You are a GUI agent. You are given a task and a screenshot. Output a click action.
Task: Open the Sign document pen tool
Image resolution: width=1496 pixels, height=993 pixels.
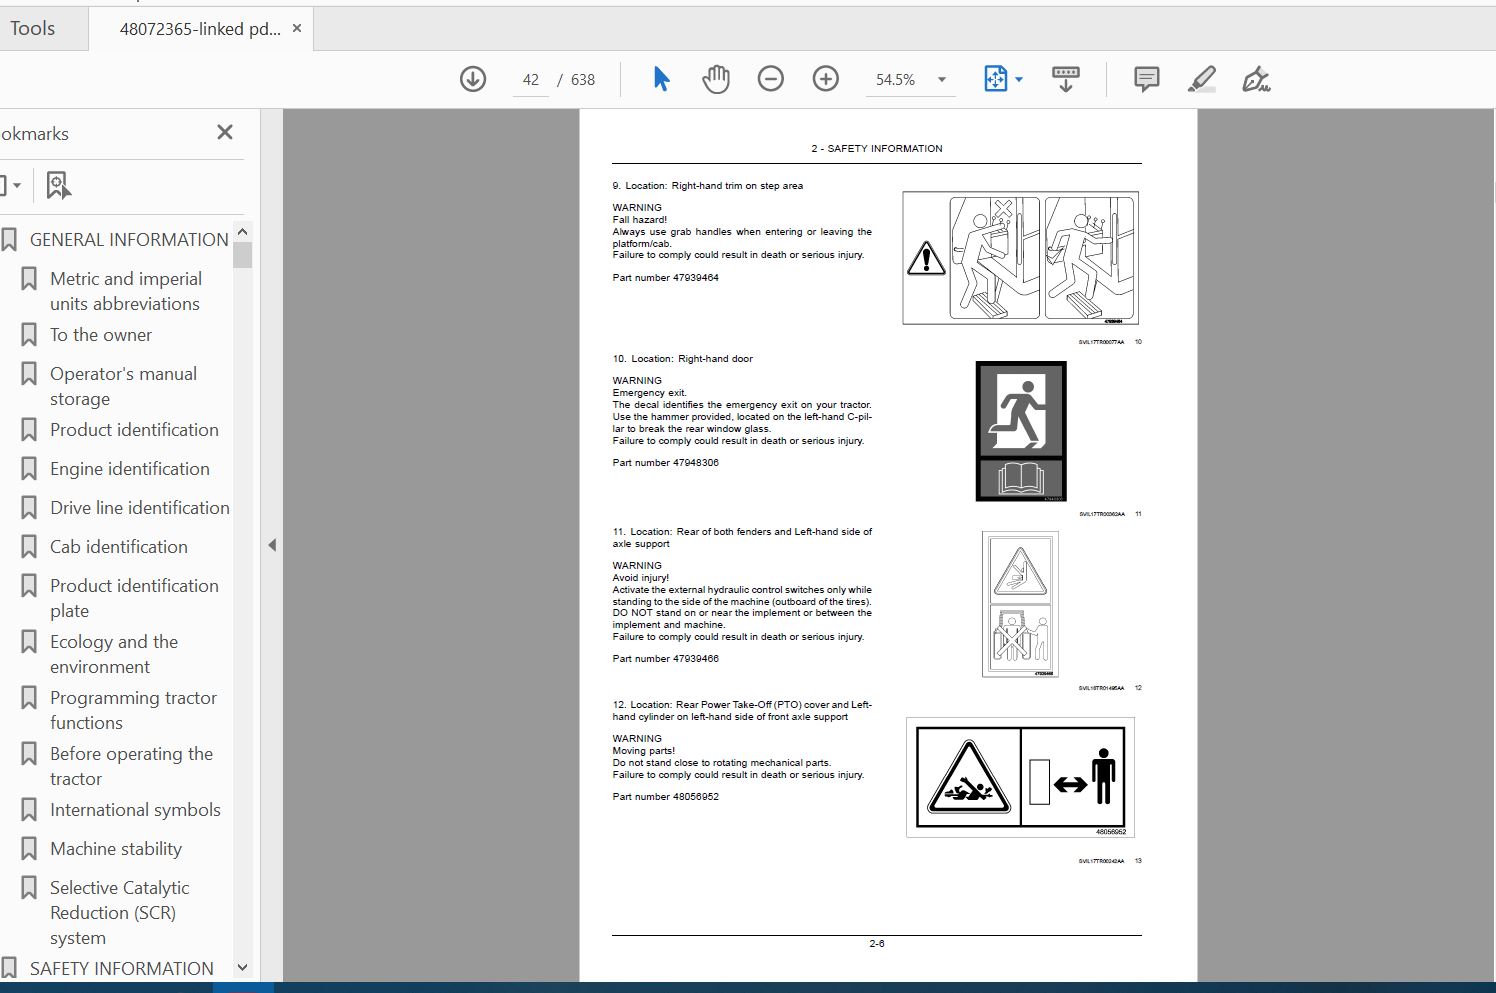click(1256, 79)
